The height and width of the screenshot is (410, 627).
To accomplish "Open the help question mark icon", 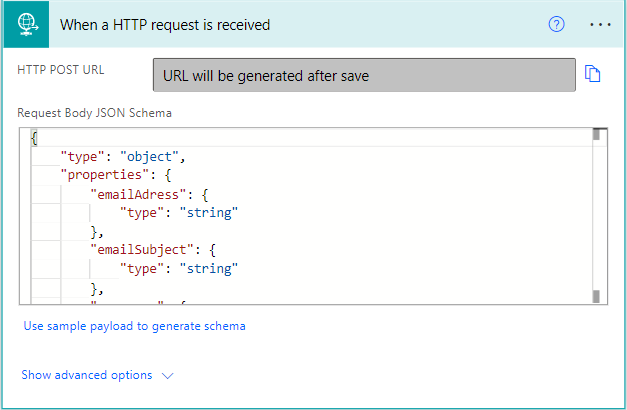I will pos(557,24).
